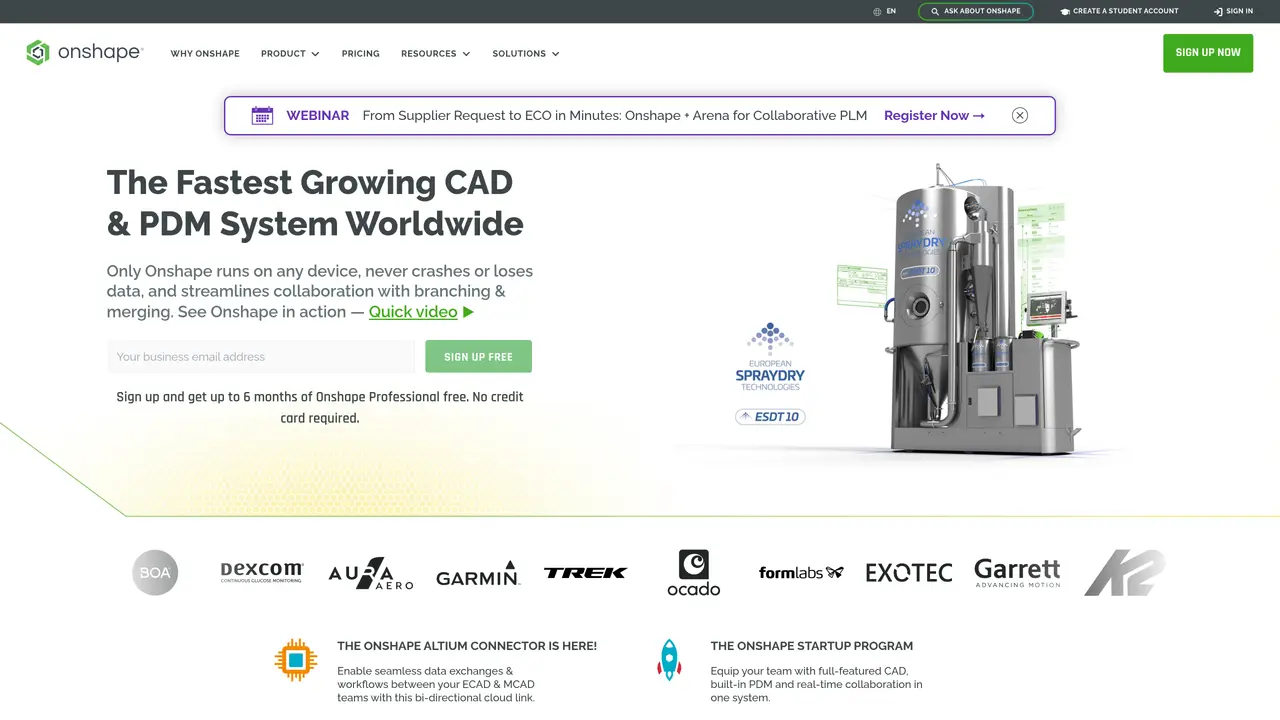Click the K2 logo
The height and width of the screenshot is (720, 1280).
1125,573
